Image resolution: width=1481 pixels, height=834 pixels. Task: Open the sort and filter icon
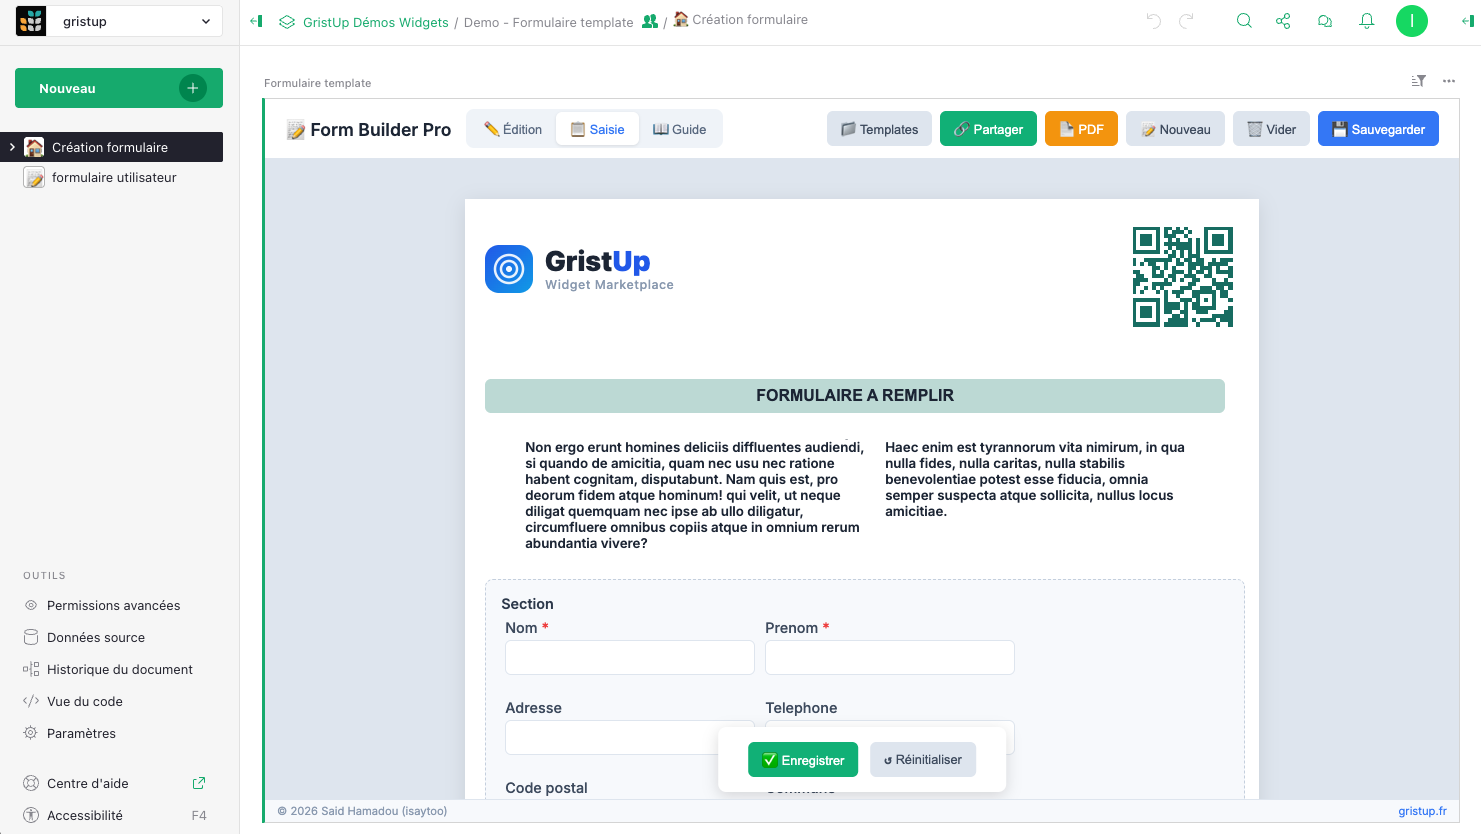pyautogui.click(x=1418, y=81)
